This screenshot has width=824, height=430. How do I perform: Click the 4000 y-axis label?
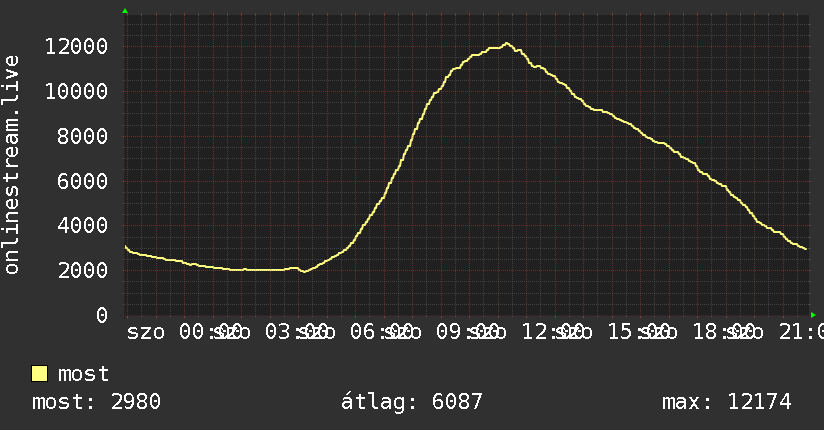[x=83, y=226]
